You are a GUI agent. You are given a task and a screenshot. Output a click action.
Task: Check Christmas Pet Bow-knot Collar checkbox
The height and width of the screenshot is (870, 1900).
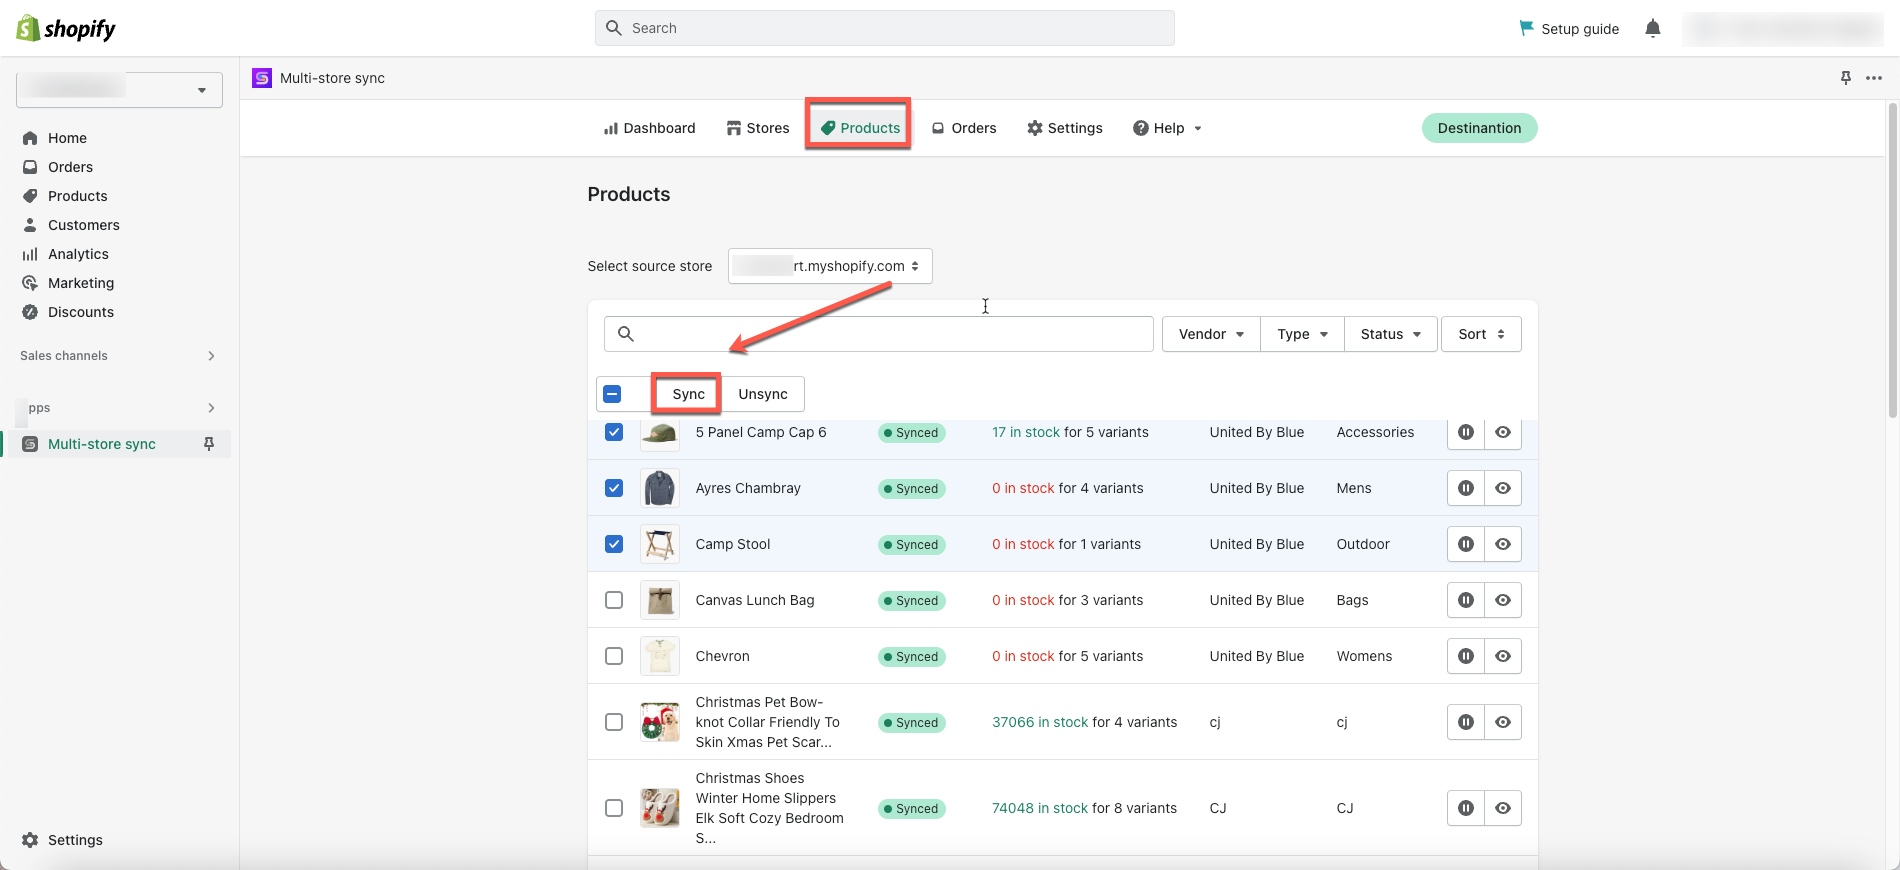click(614, 722)
